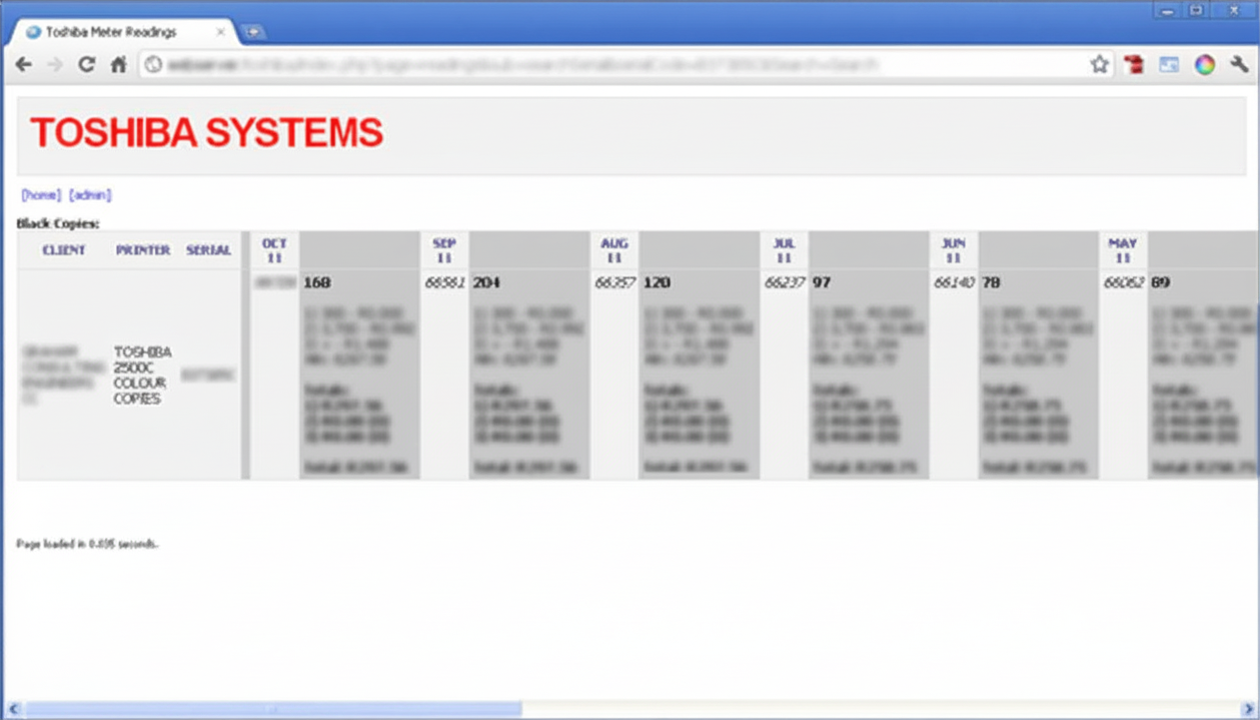Click the TOSHIBA 2500C COLOUR COPIES cell
Screen dimensions: 1260x720
(142, 375)
